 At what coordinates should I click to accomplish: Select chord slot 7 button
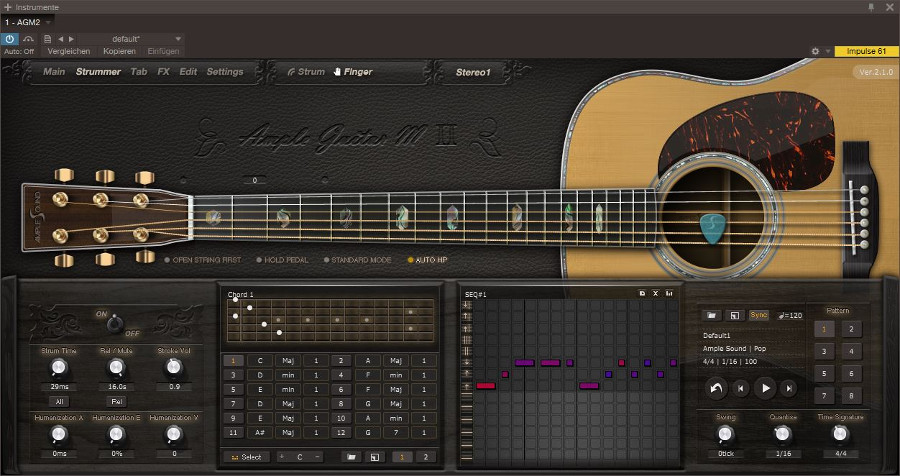point(233,404)
